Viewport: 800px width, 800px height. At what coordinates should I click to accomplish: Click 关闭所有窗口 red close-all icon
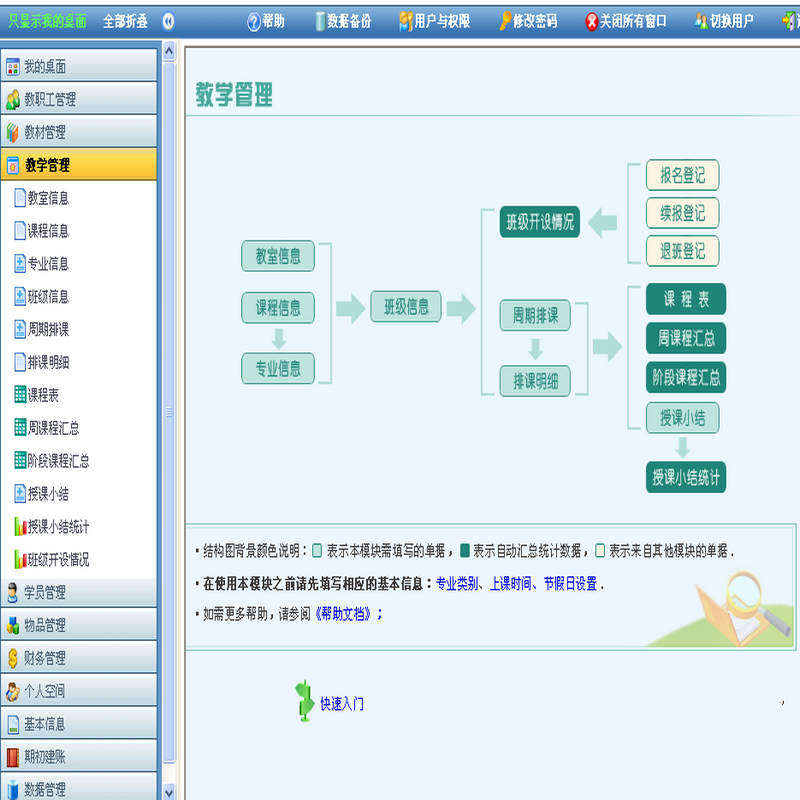click(591, 21)
